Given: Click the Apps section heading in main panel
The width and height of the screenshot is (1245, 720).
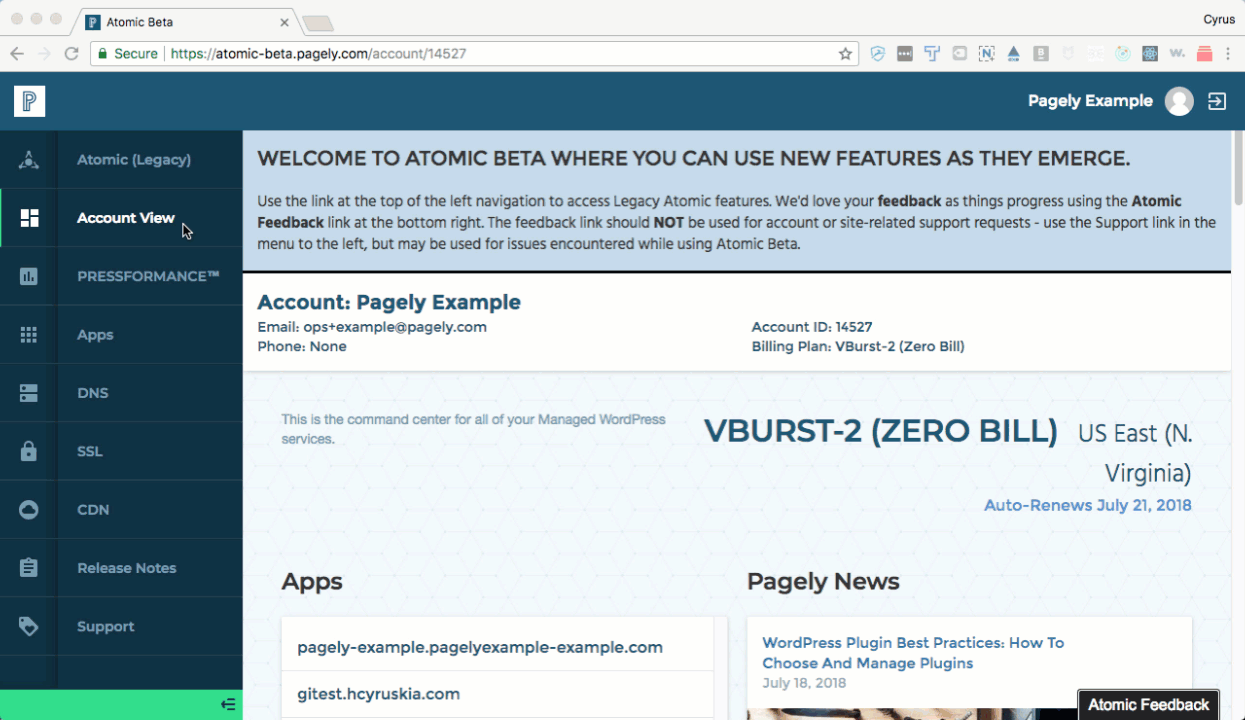Looking at the screenshot, I should point(312,582).
